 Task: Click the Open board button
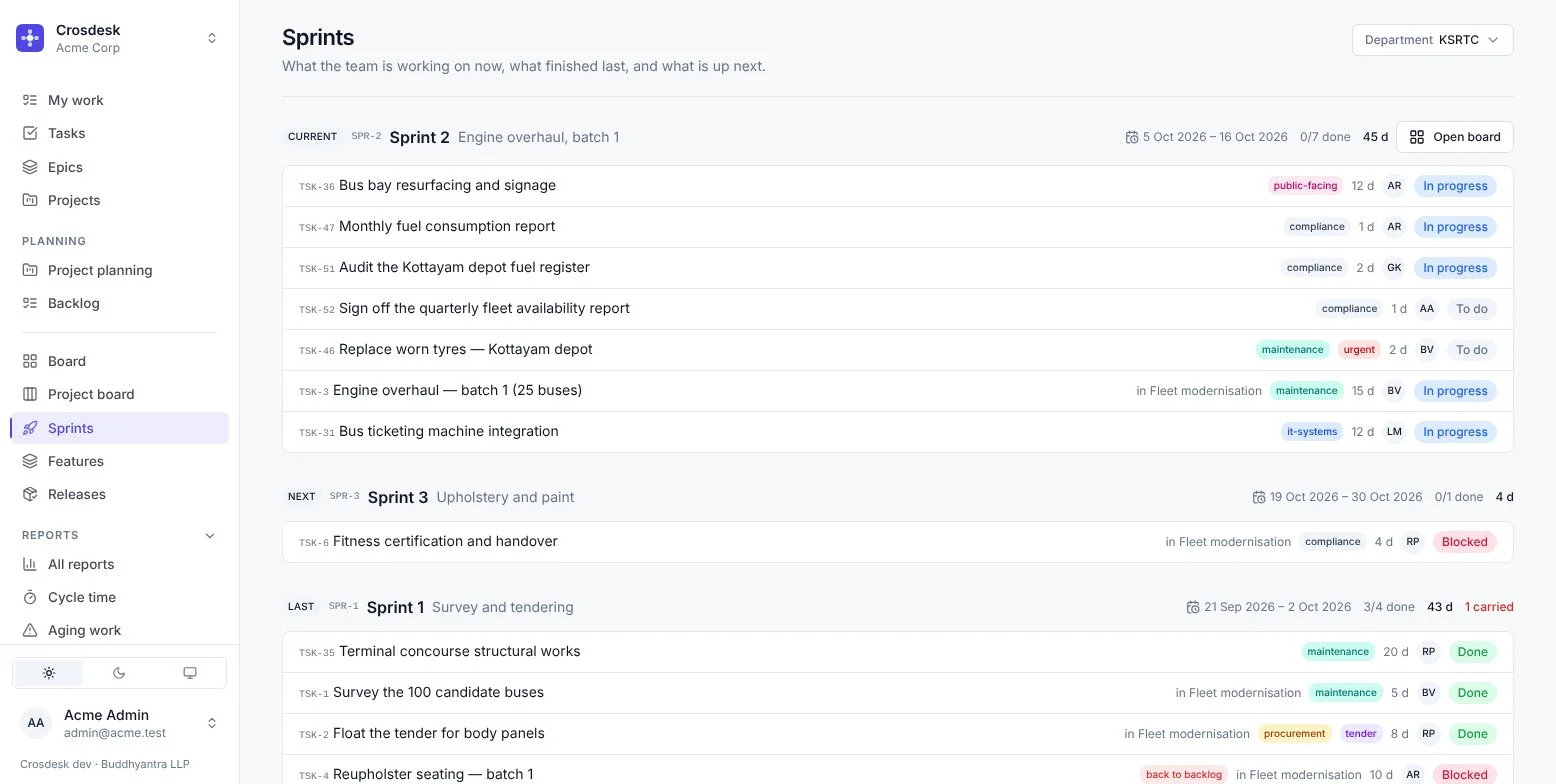pyautogui.click(x=1454, y=137)
